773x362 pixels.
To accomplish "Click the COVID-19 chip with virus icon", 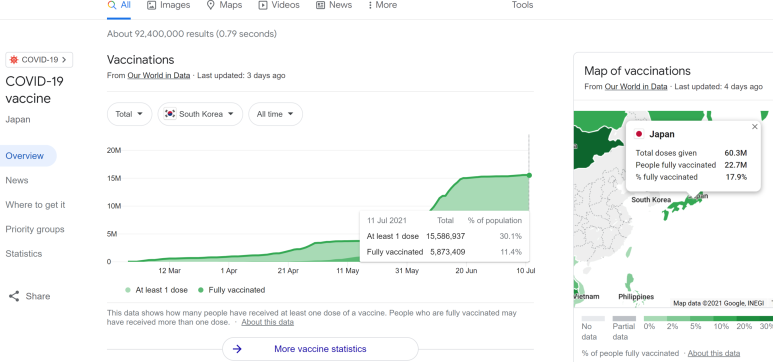I will click(x=39, y=60).
